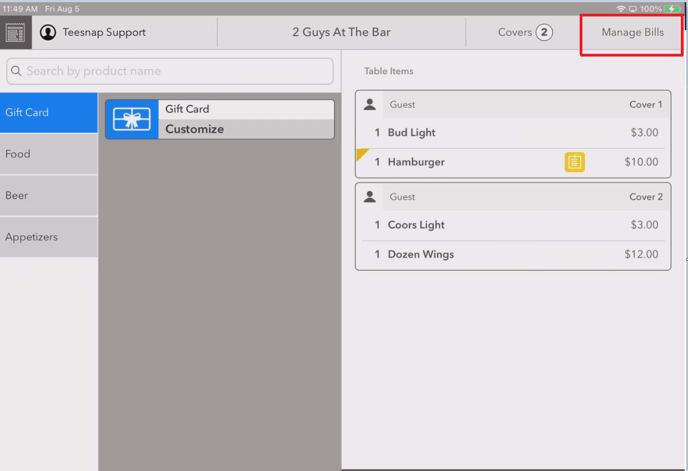Viewport: 688px width, 471px height.
Task: Select the Coors Light line item
Action: (x=513, y=225)
